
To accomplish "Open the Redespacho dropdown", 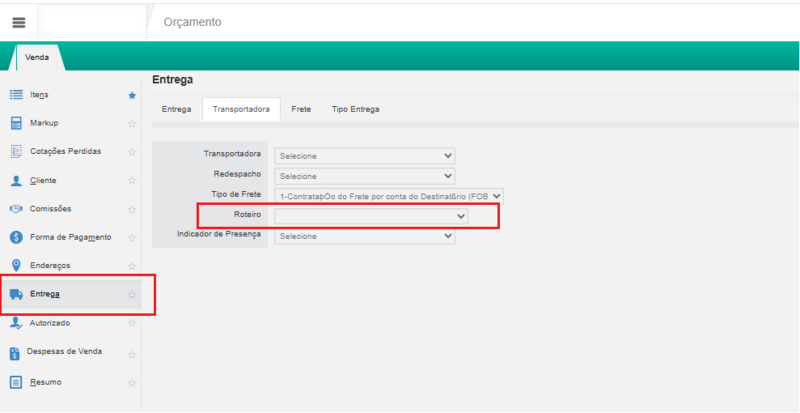I will pyautogui.click(x=365, y=176).
